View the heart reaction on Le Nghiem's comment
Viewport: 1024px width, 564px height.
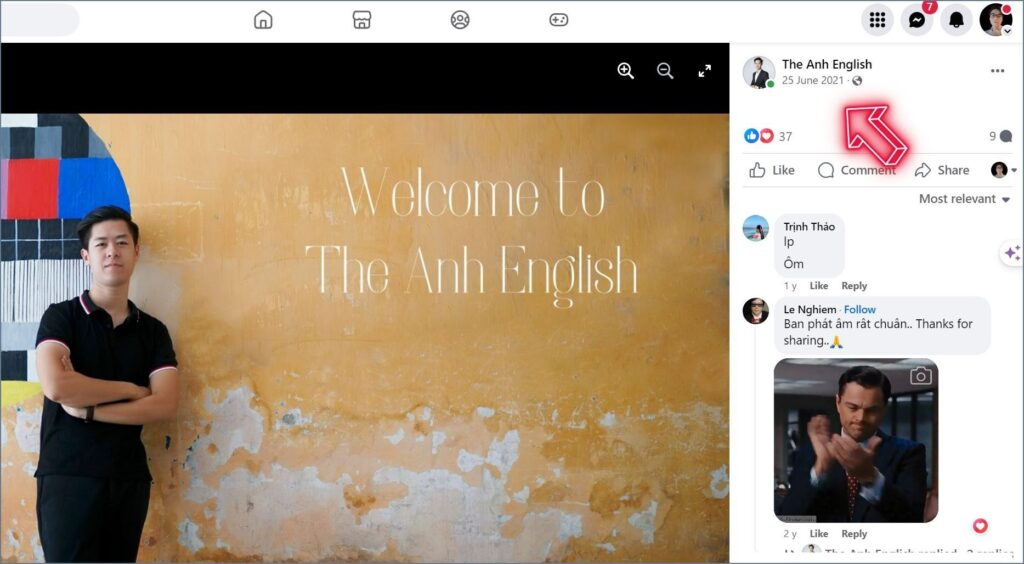pos(980,525)
